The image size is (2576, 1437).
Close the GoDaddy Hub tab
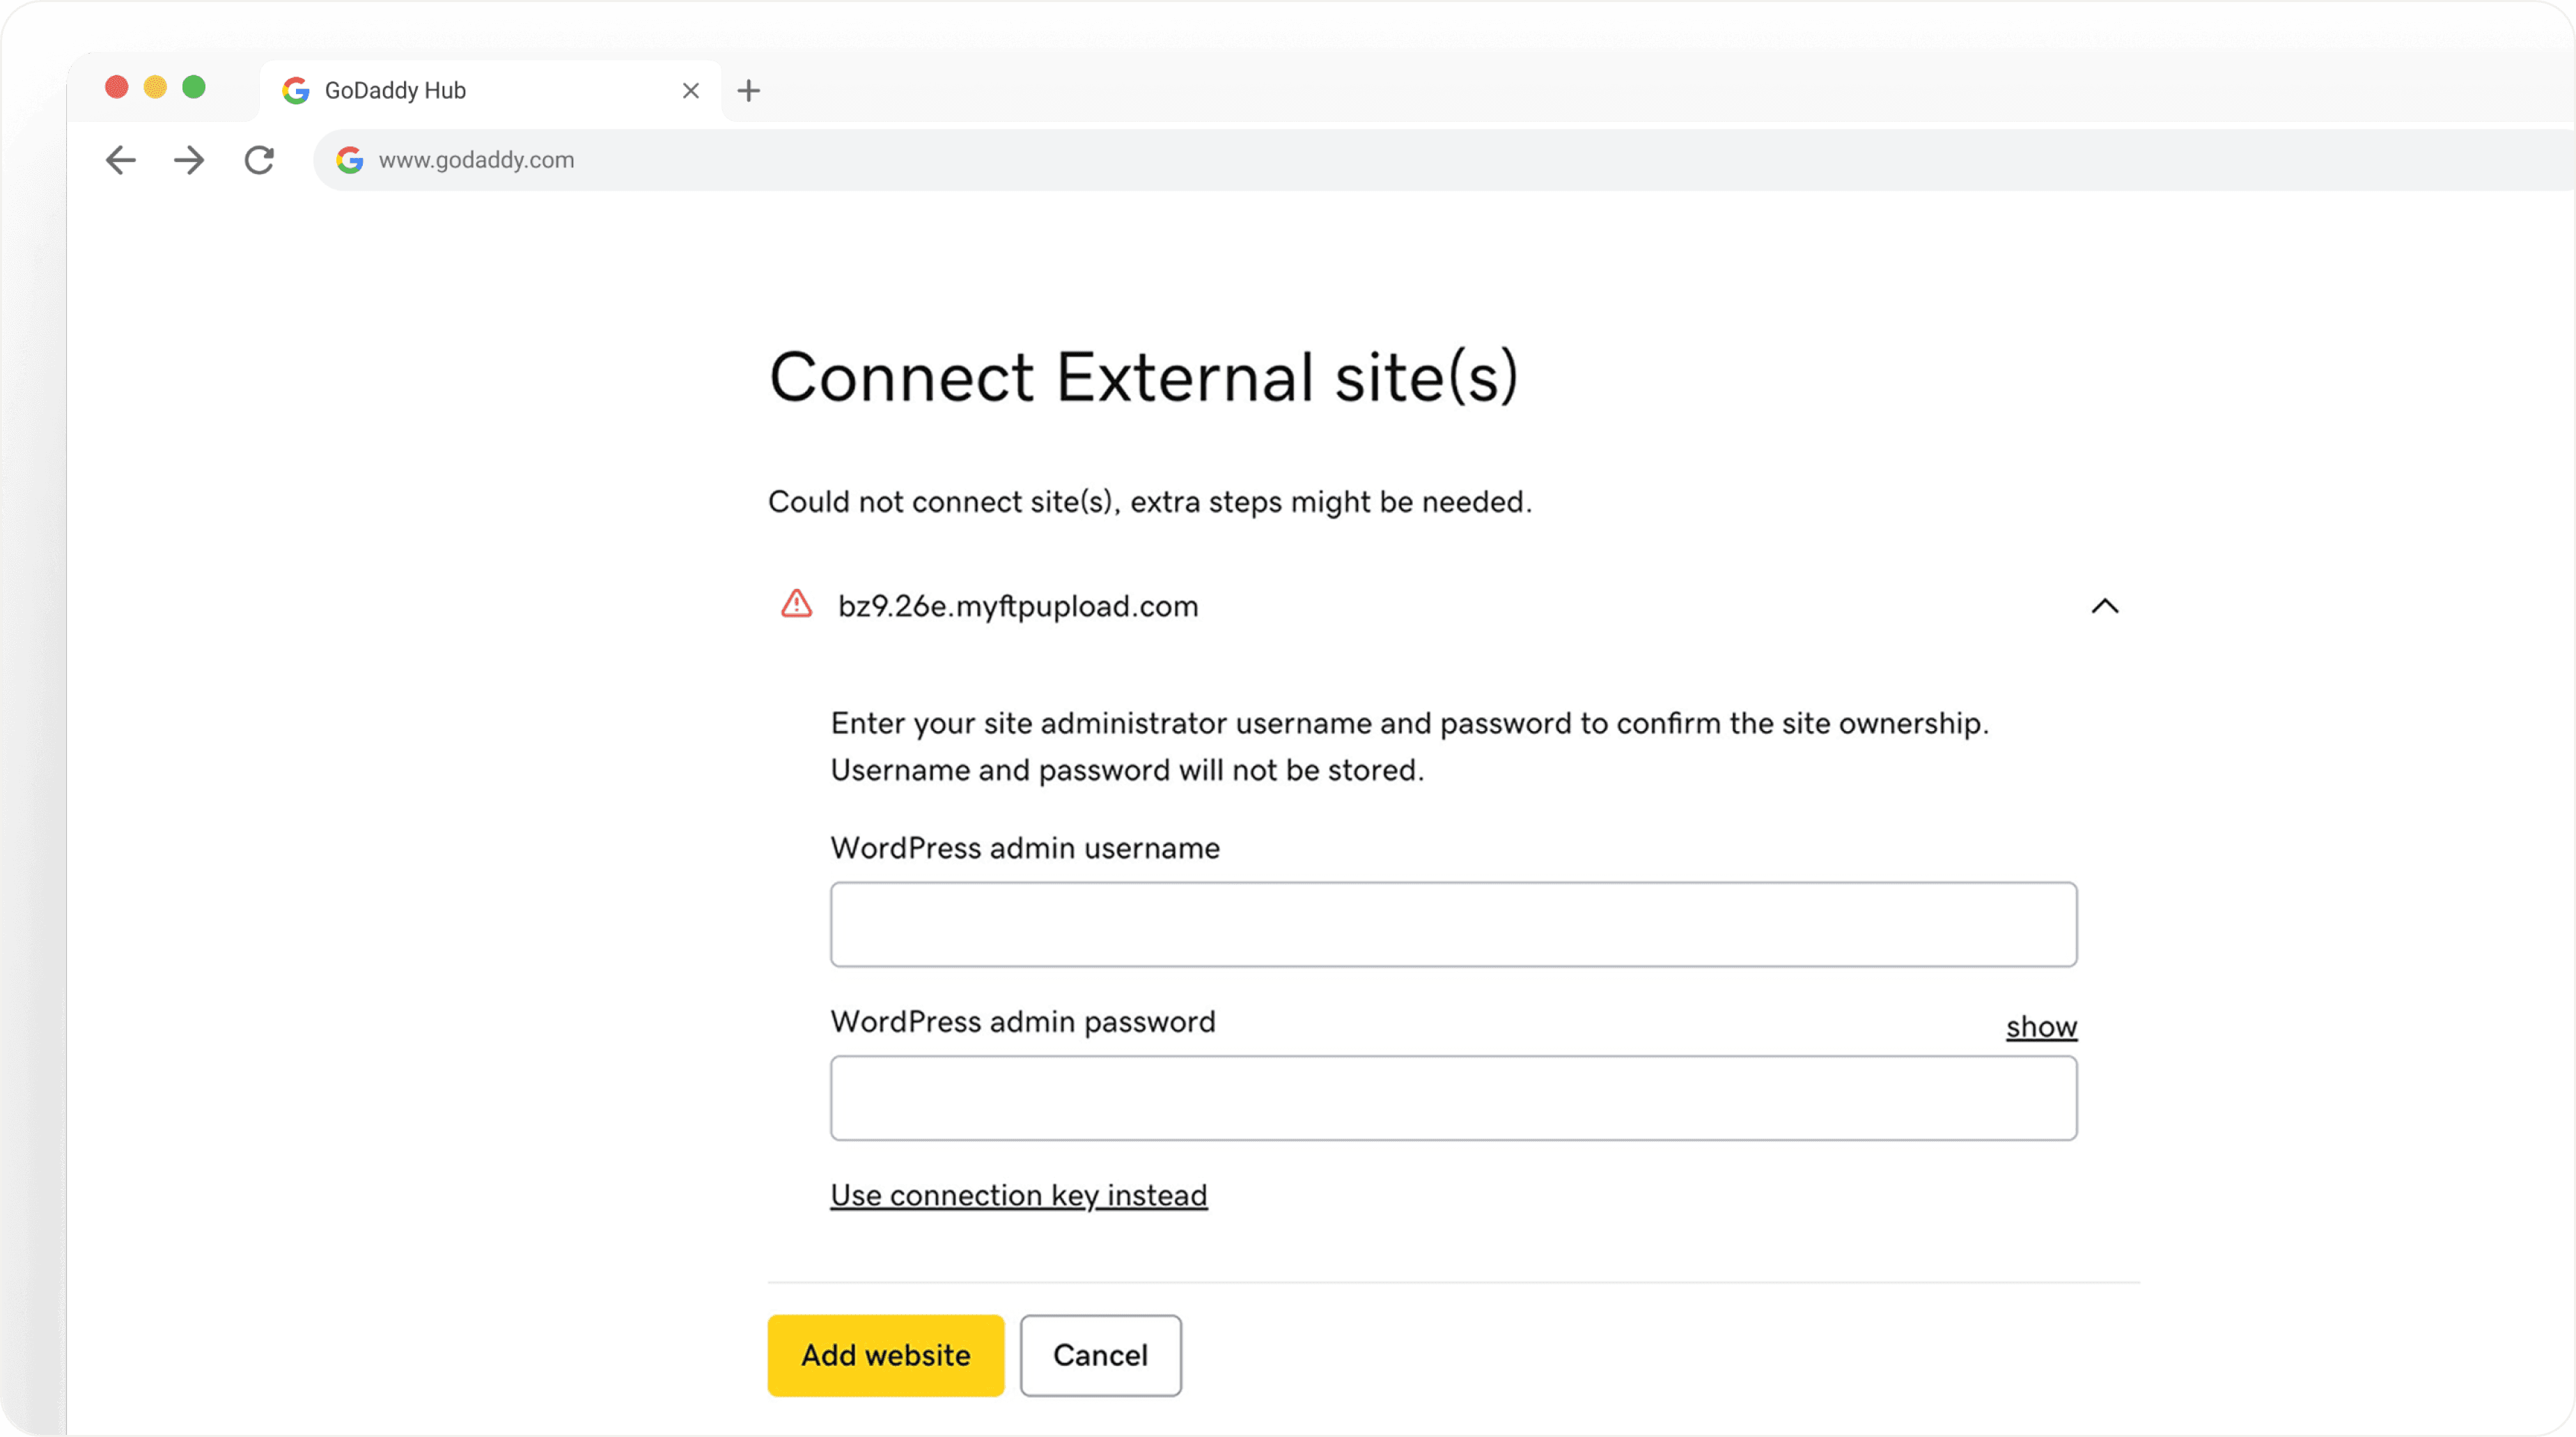690,91
